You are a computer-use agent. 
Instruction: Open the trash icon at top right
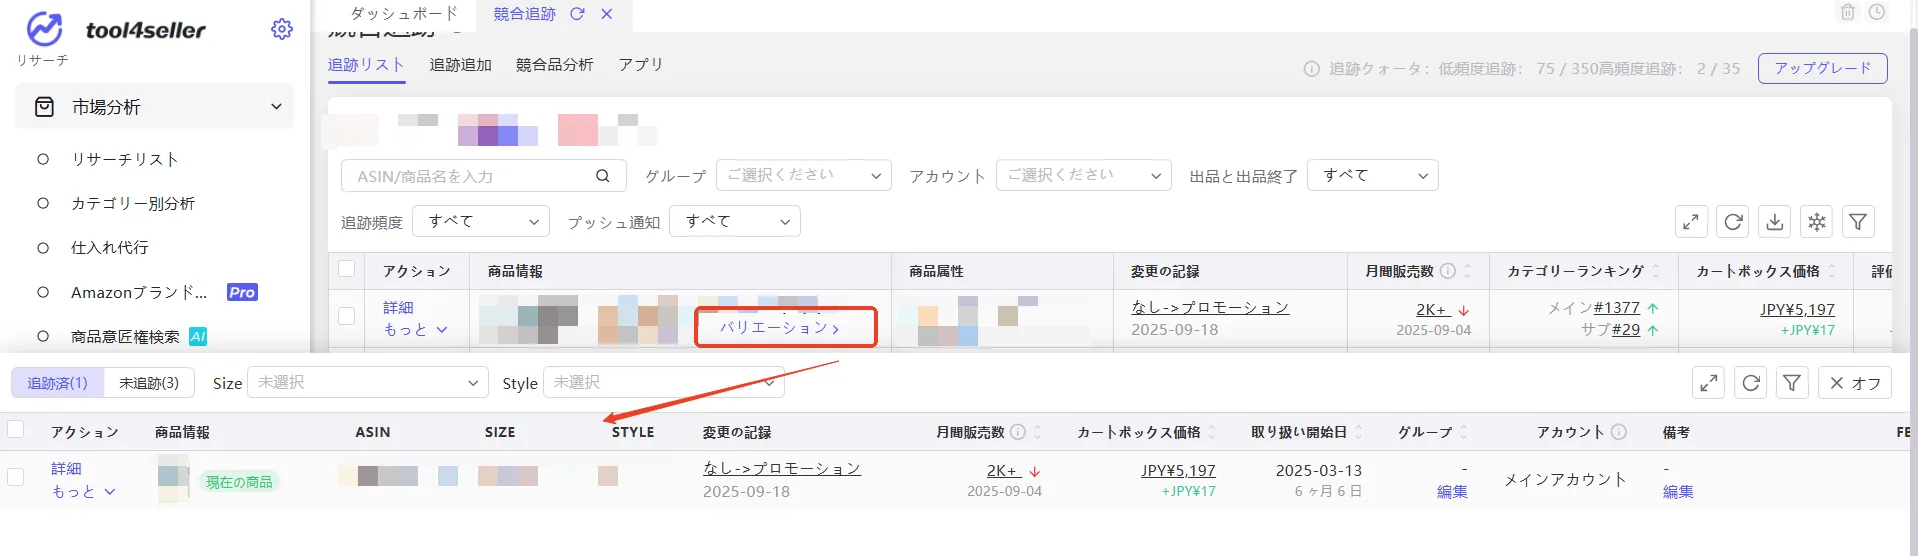point(1848,12)
